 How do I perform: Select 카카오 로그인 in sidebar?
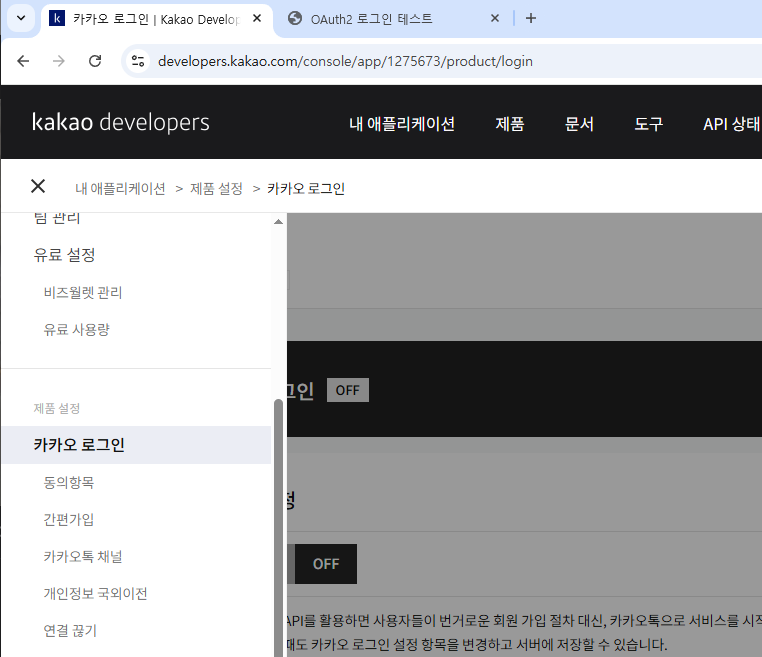tap(137, 445)
